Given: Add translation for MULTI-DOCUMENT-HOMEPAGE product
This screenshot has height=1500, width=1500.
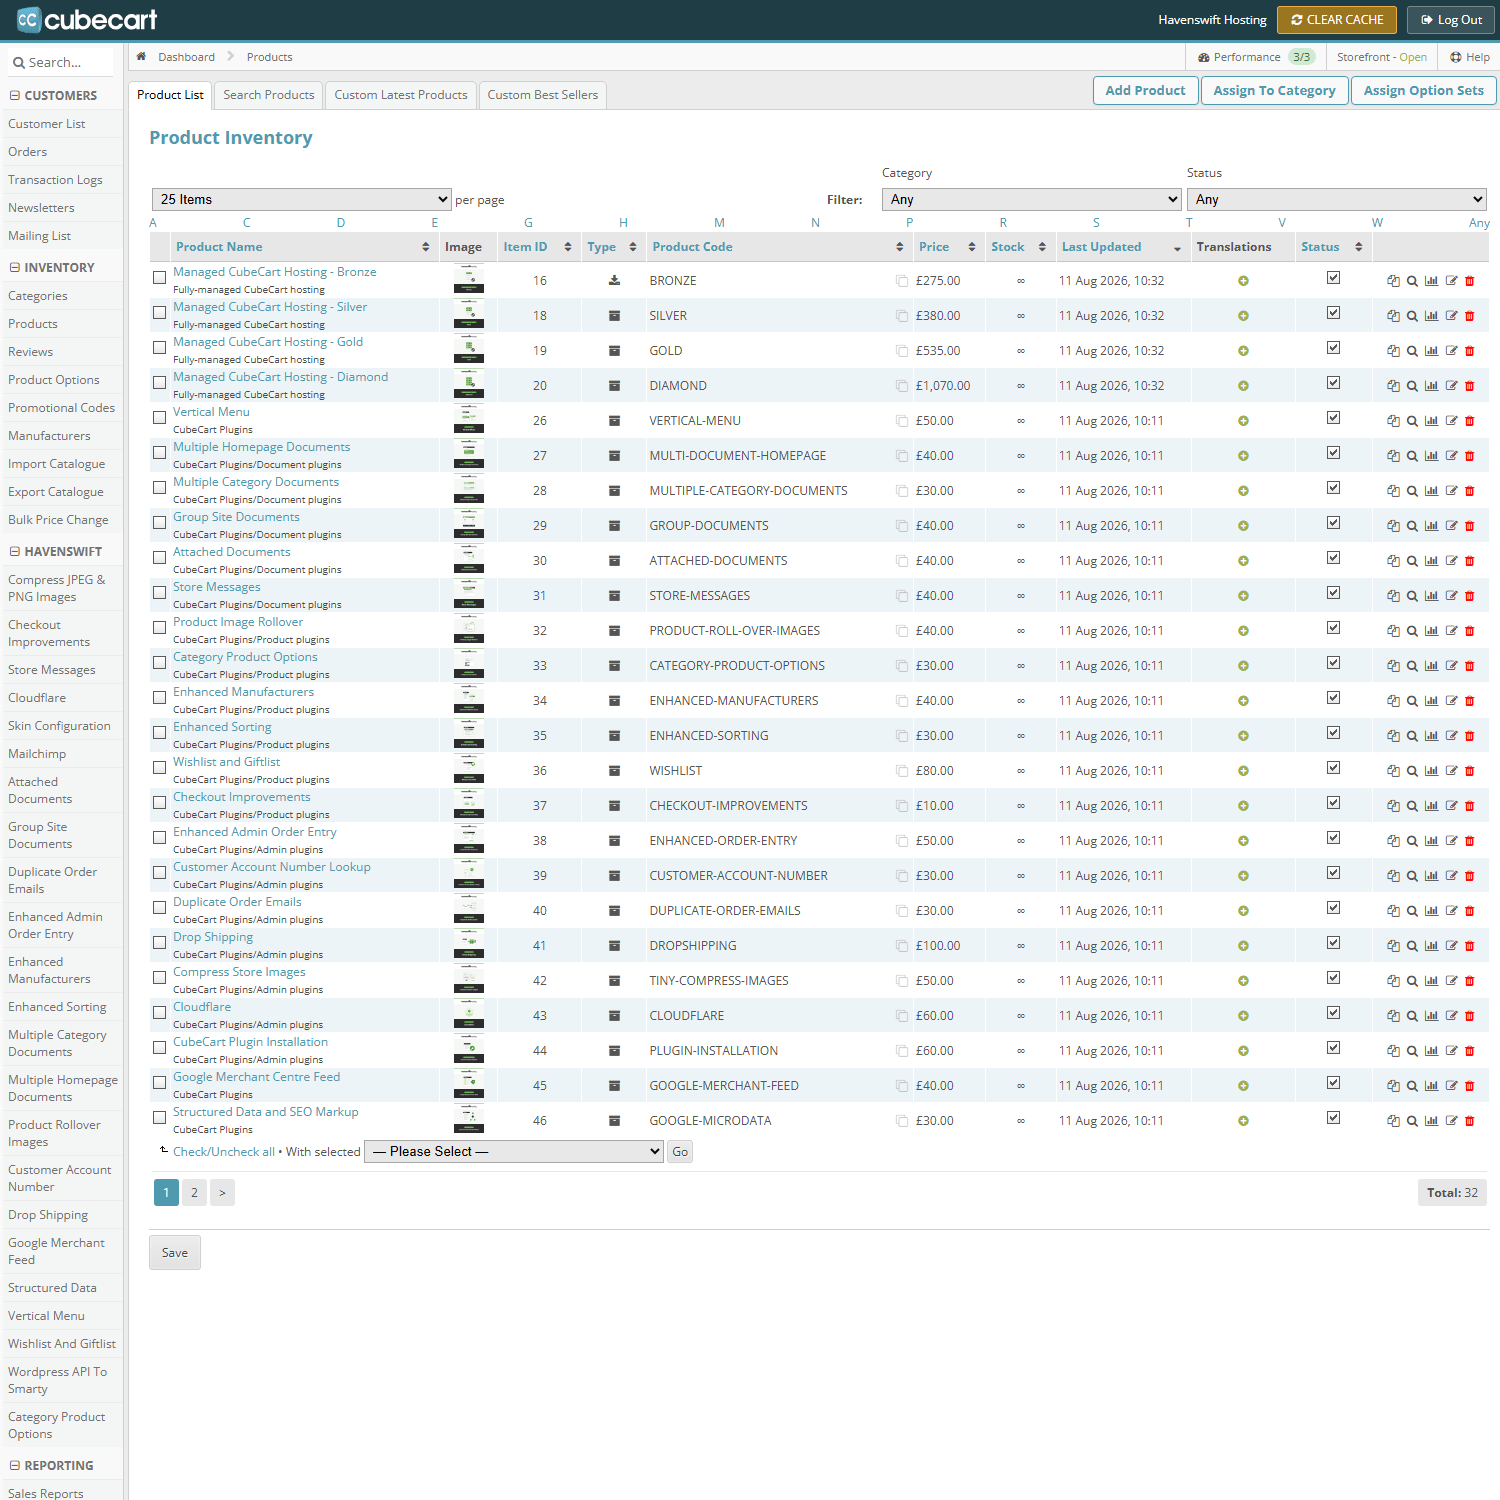Looking at the screenshot, I should pos(1243,456).
